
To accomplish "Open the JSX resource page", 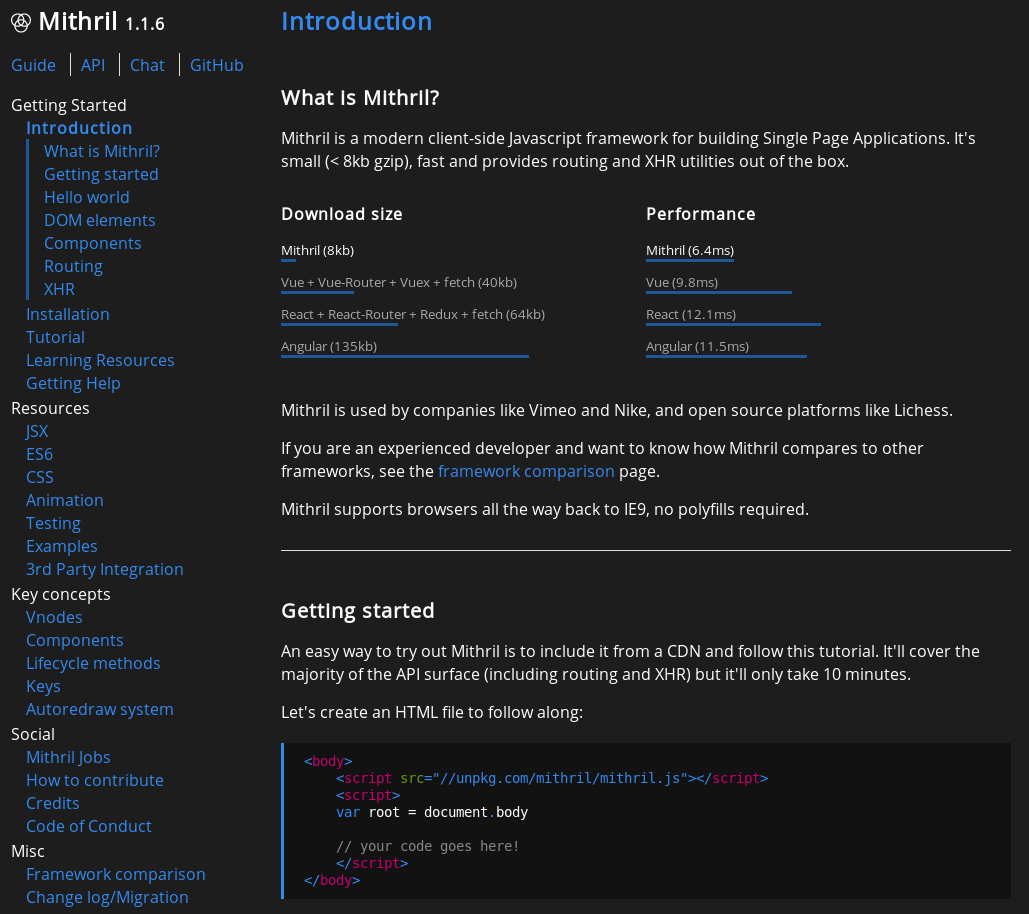I will [x=37, y=431].
